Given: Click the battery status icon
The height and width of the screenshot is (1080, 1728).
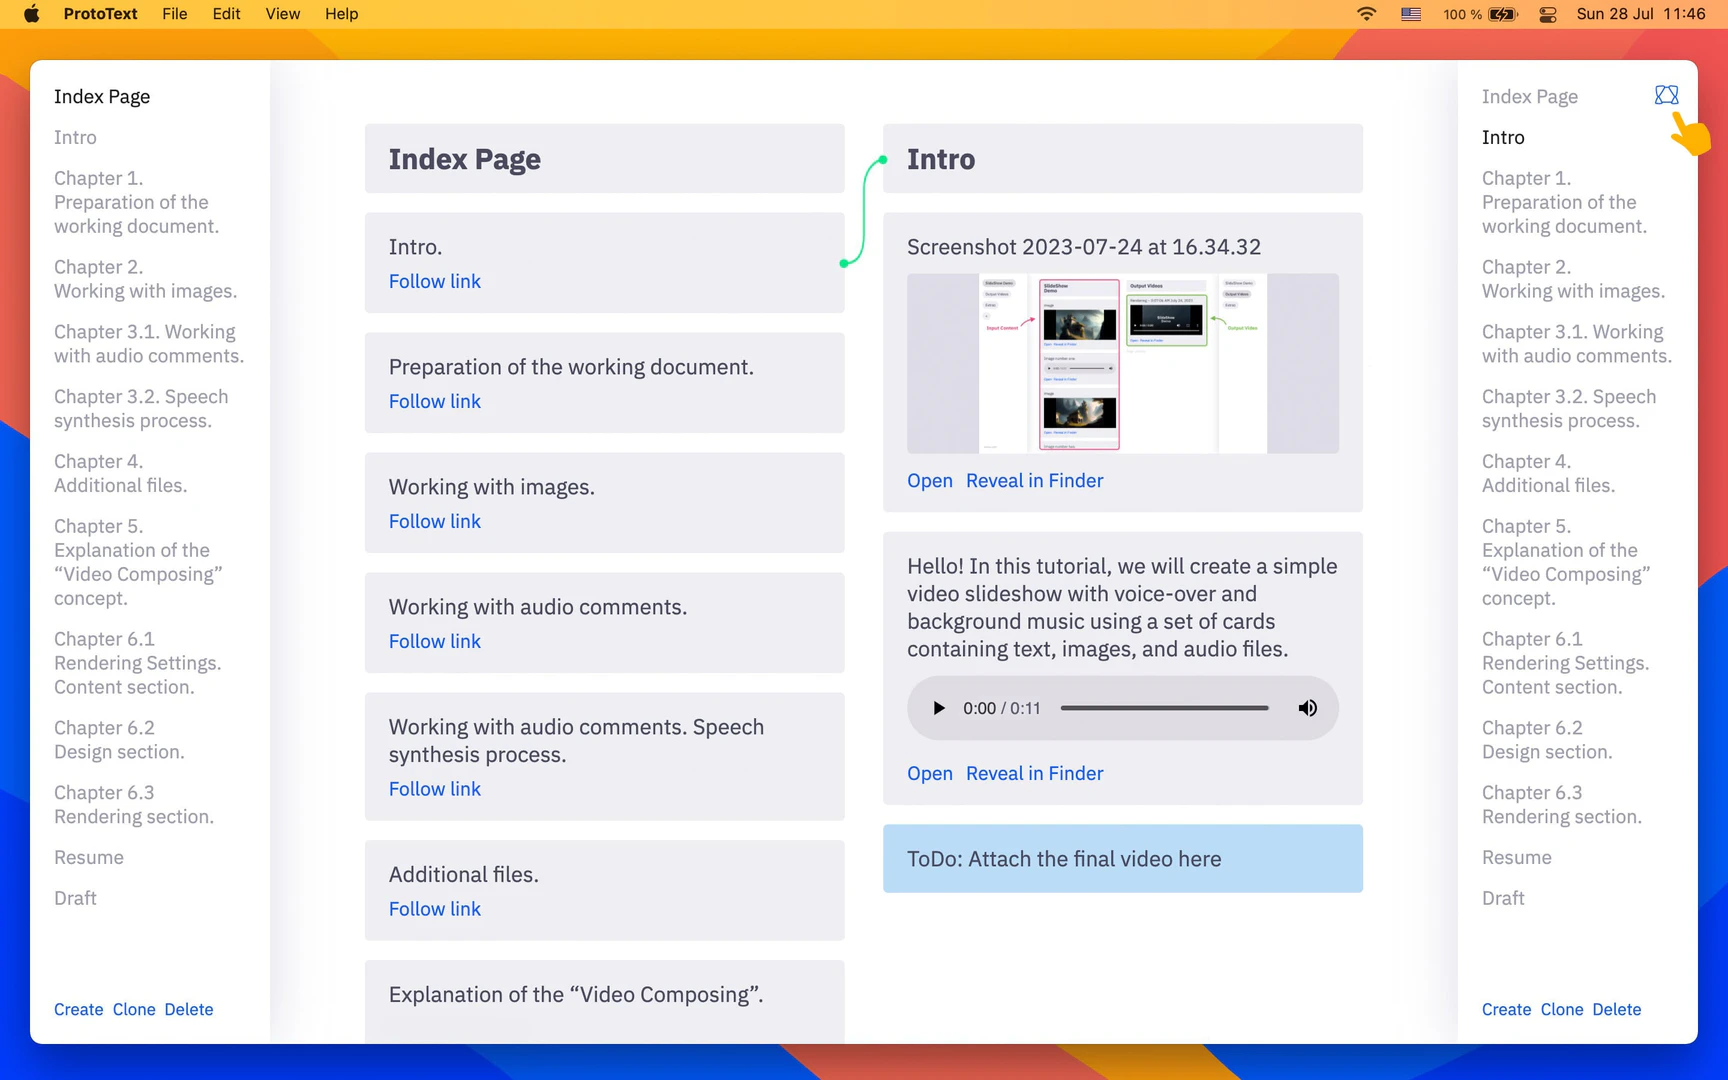Looking at the screenshot, I should pyautogui.click(x=1502, y=14).
